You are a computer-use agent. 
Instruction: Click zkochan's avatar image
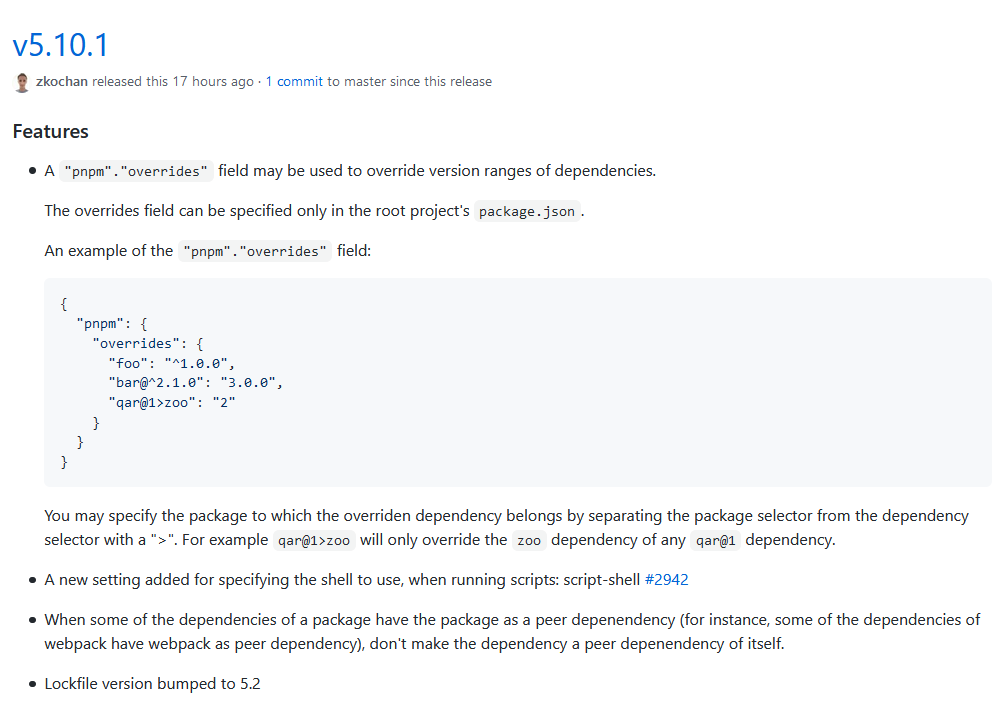(22, 82)
